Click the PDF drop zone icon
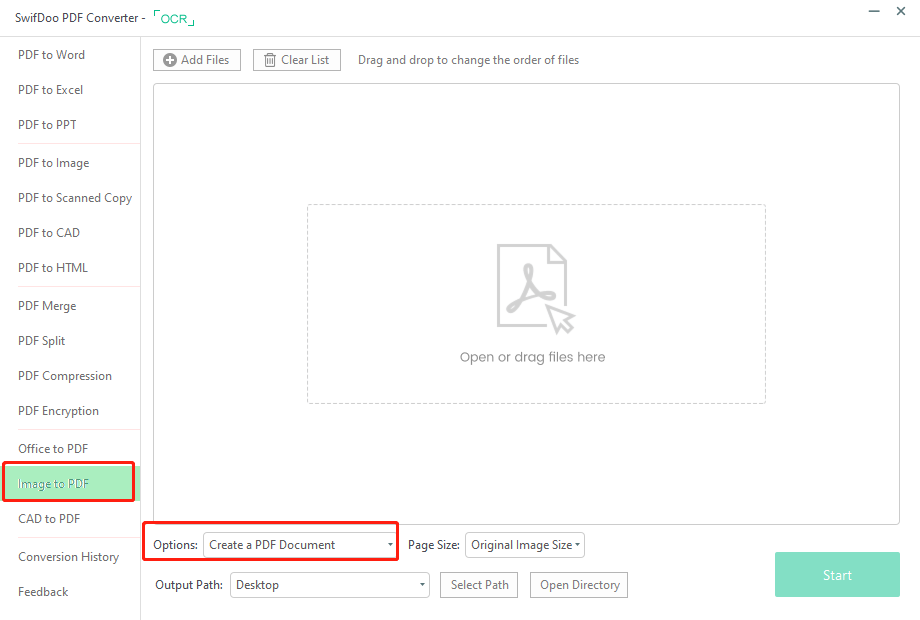 [x=535, y=289]
